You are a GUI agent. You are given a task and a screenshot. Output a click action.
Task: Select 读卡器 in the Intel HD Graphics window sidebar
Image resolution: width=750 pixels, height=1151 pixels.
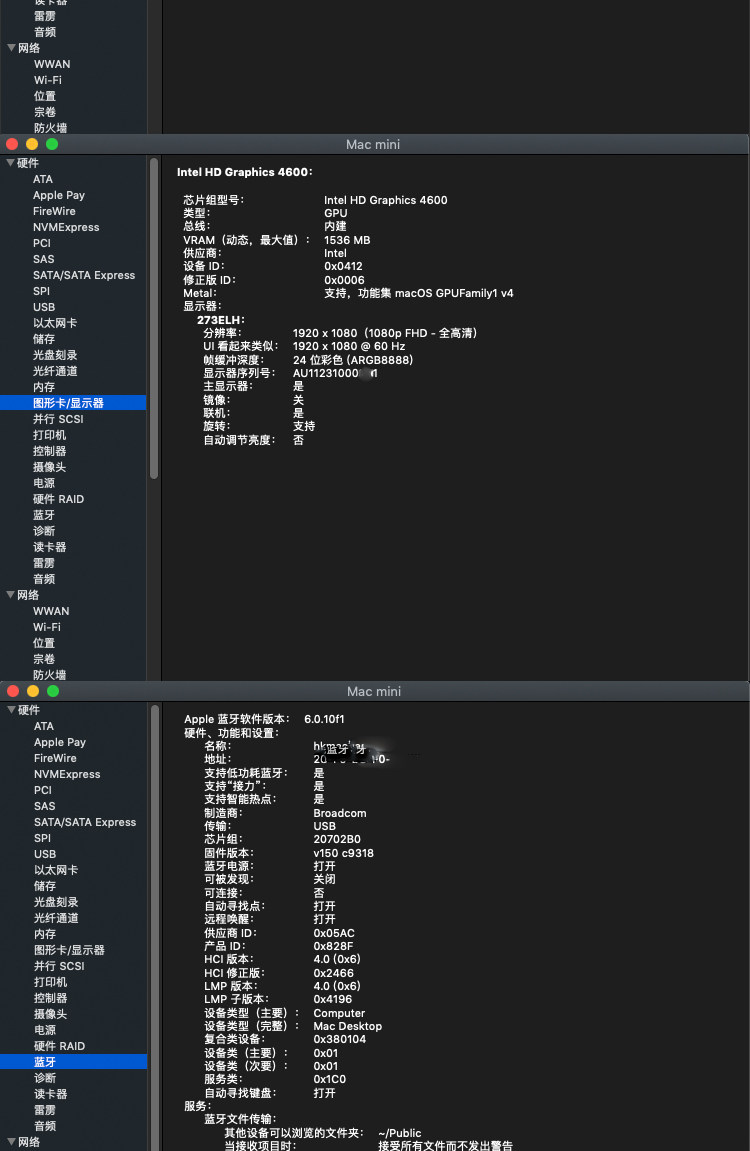[49, 547]
